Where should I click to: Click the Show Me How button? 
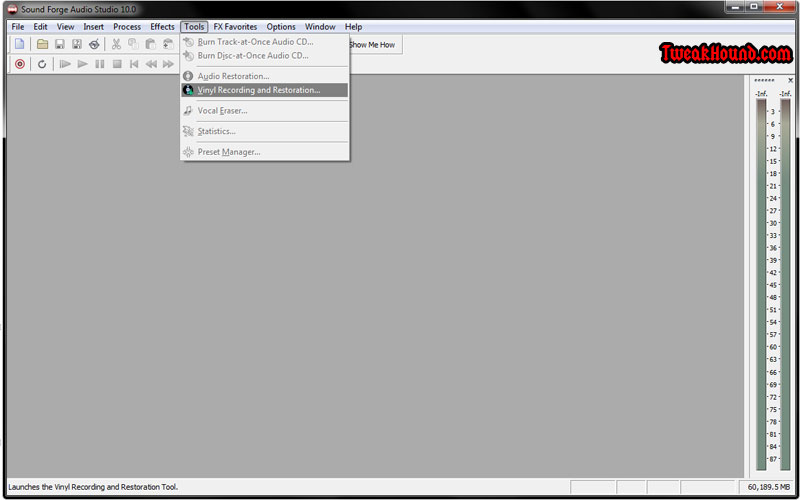coord(375,44)
